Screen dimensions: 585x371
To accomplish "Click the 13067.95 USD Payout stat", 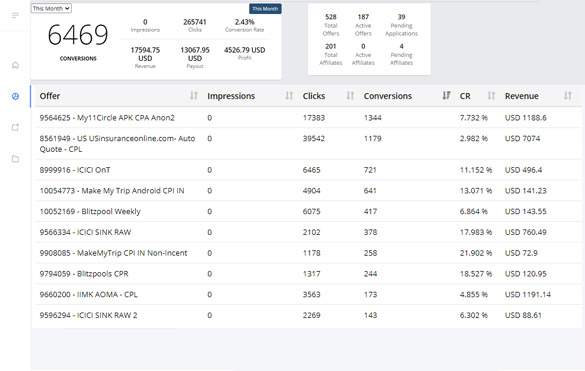I will pos(195,57).
